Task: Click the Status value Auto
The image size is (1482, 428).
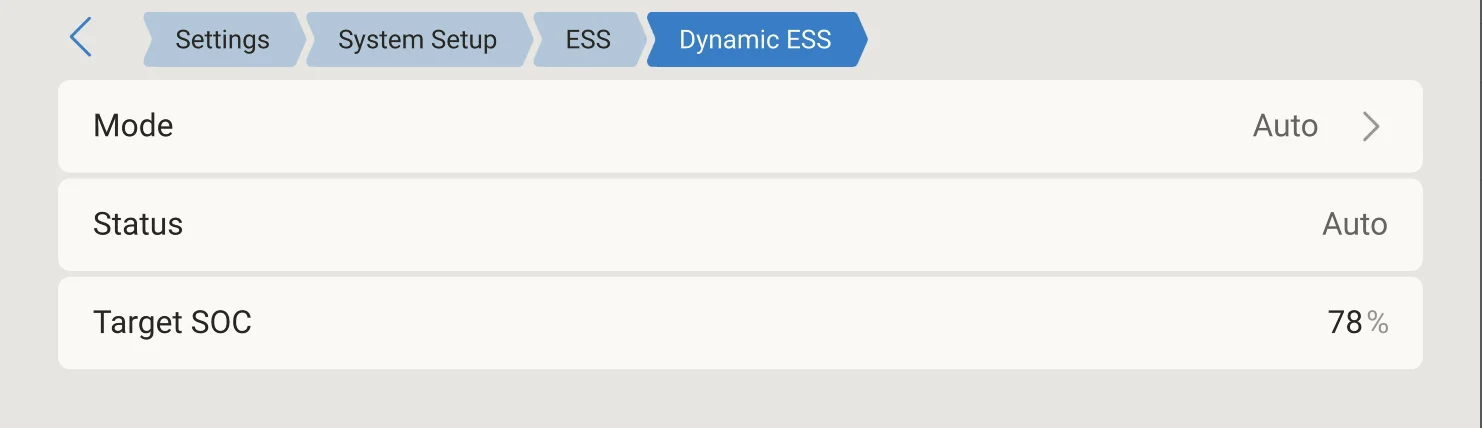Action: pyautogui.click(x=1355, y=224)
